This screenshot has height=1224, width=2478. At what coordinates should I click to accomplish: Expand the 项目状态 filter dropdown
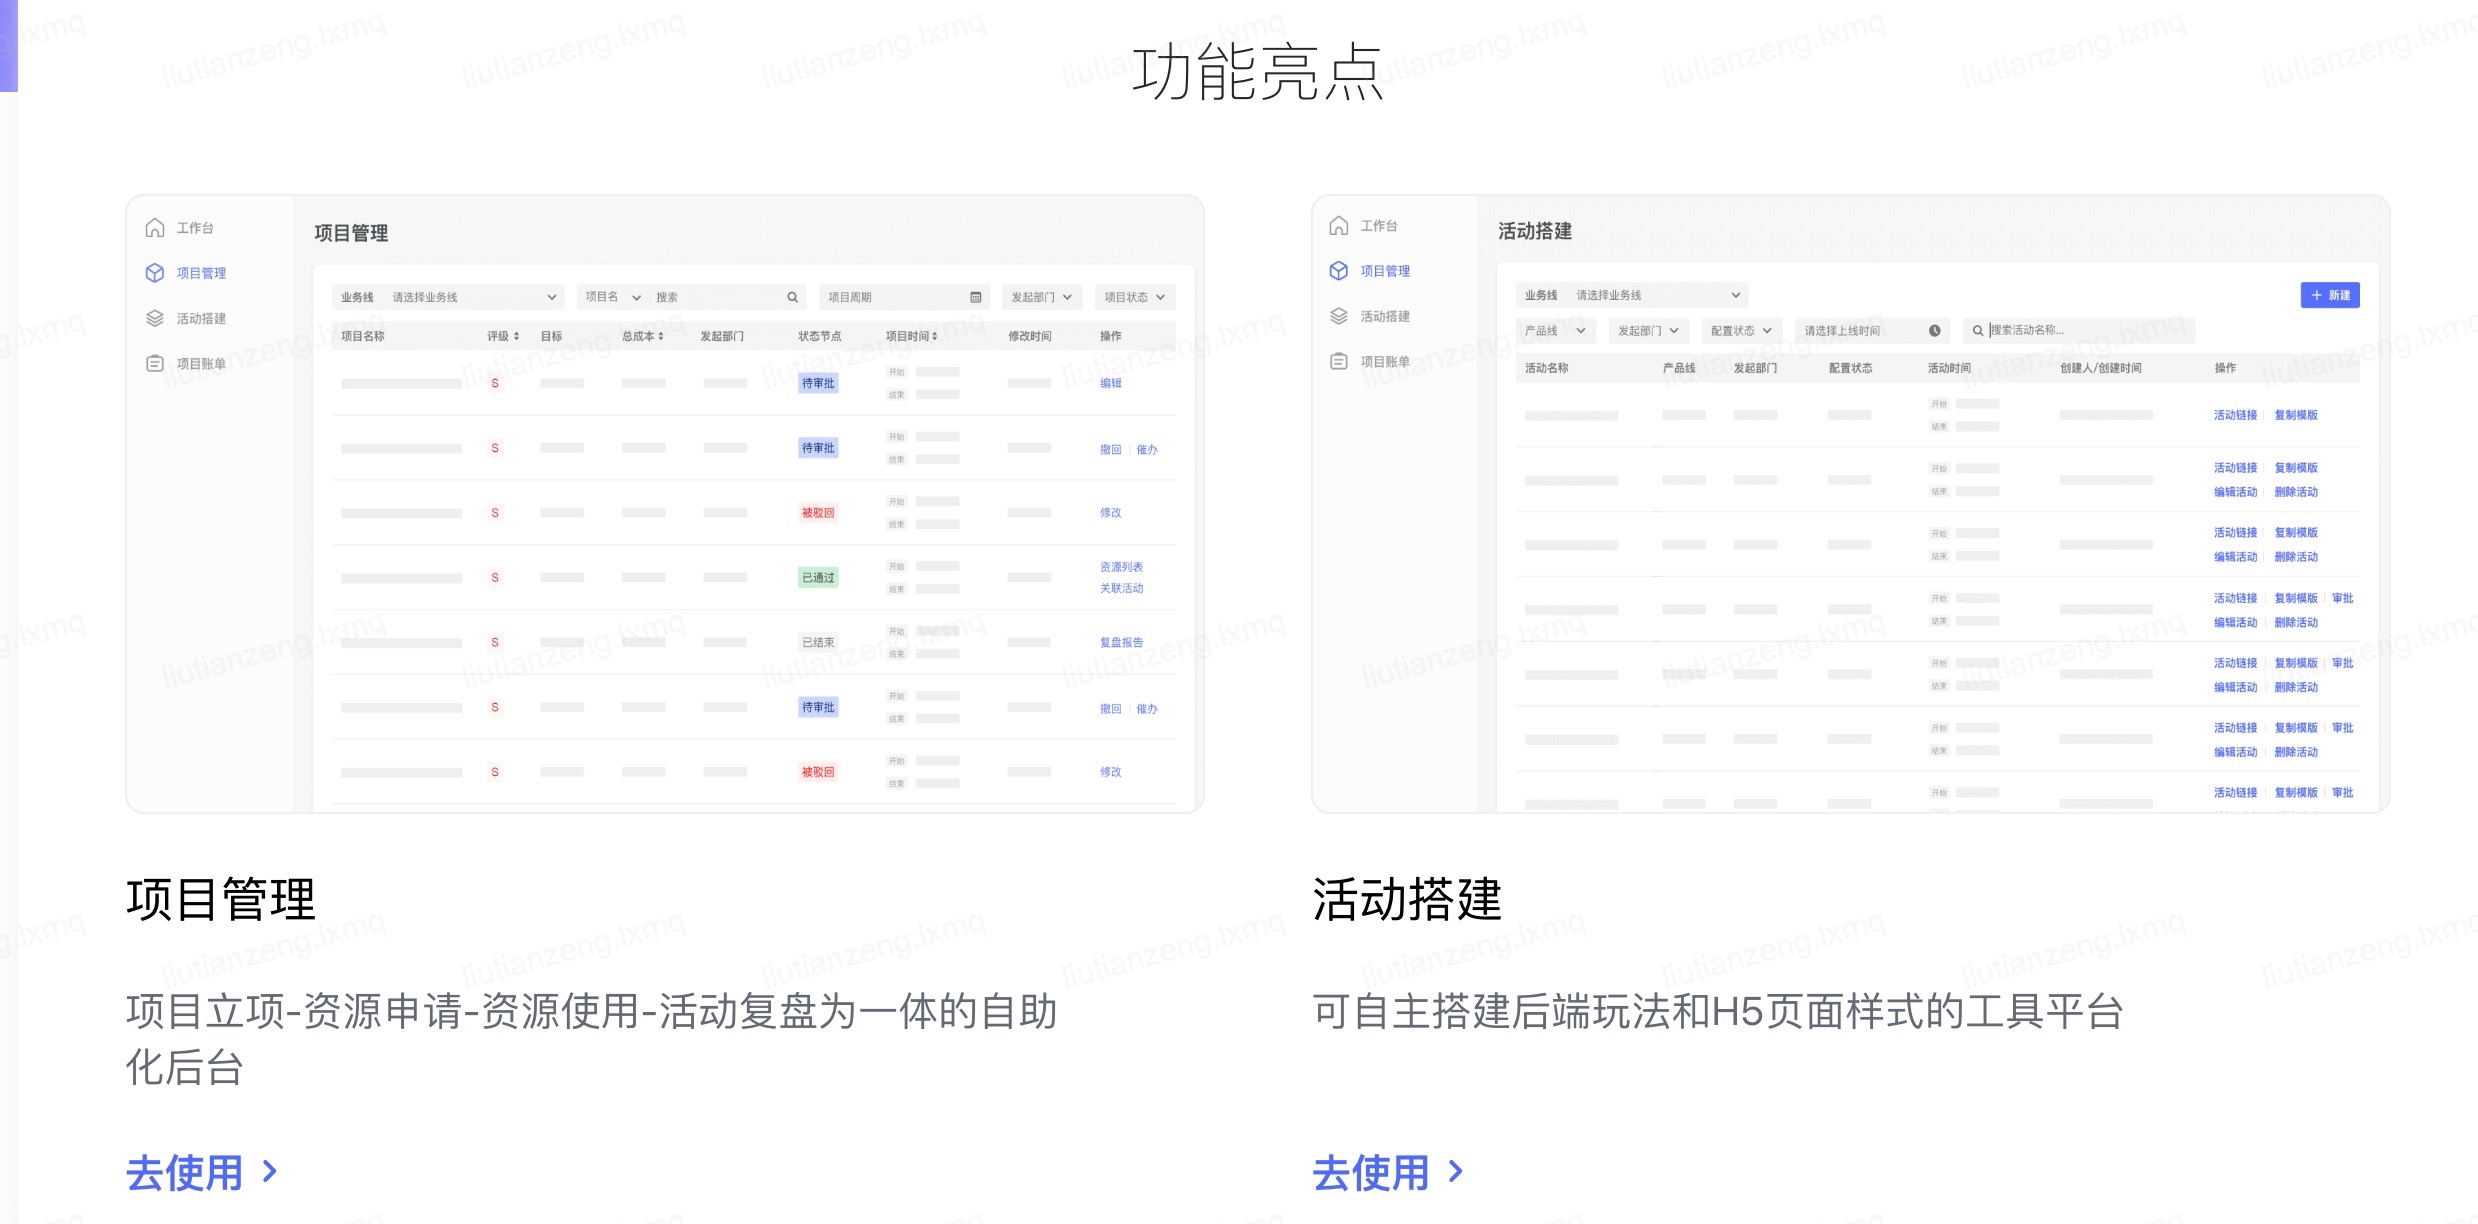coord(1135,297)
